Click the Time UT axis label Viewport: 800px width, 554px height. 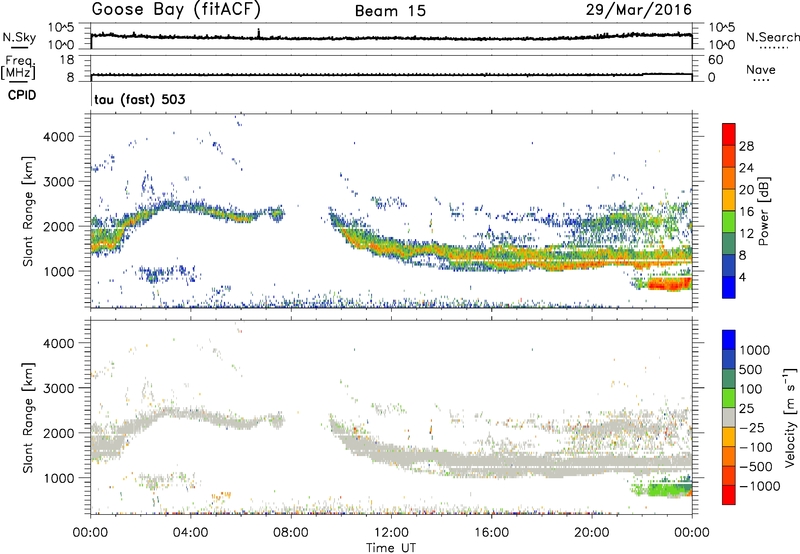point(391,548)
